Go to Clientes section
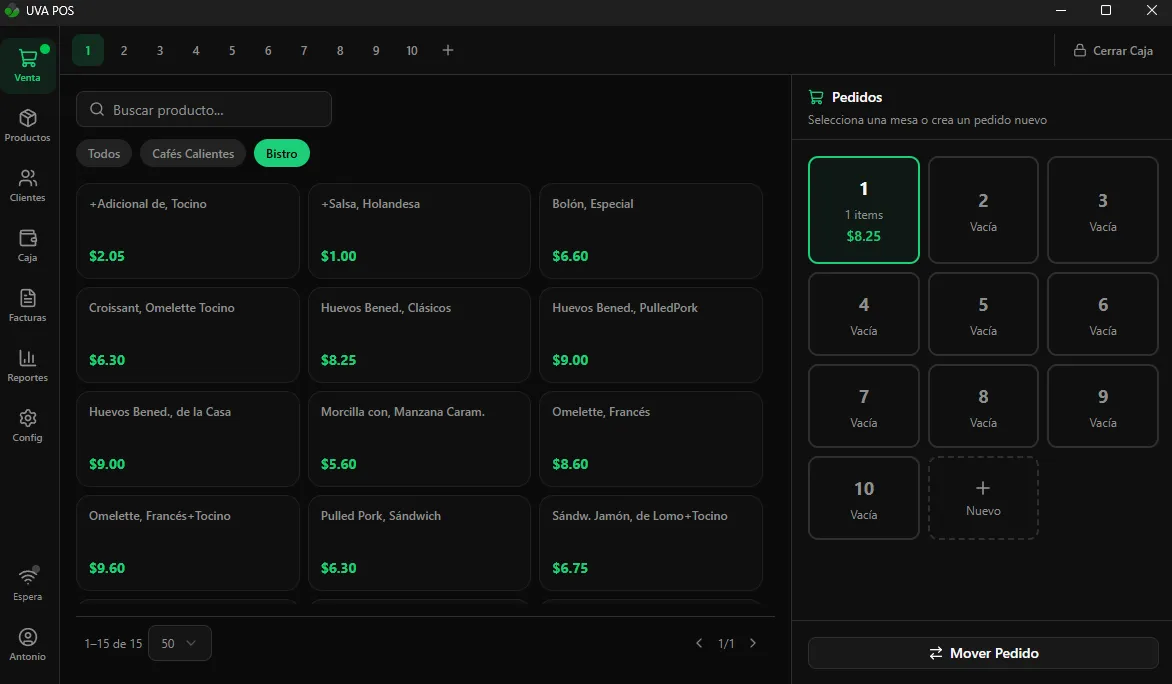This screenshot has width=1172, height=684. 28,185
